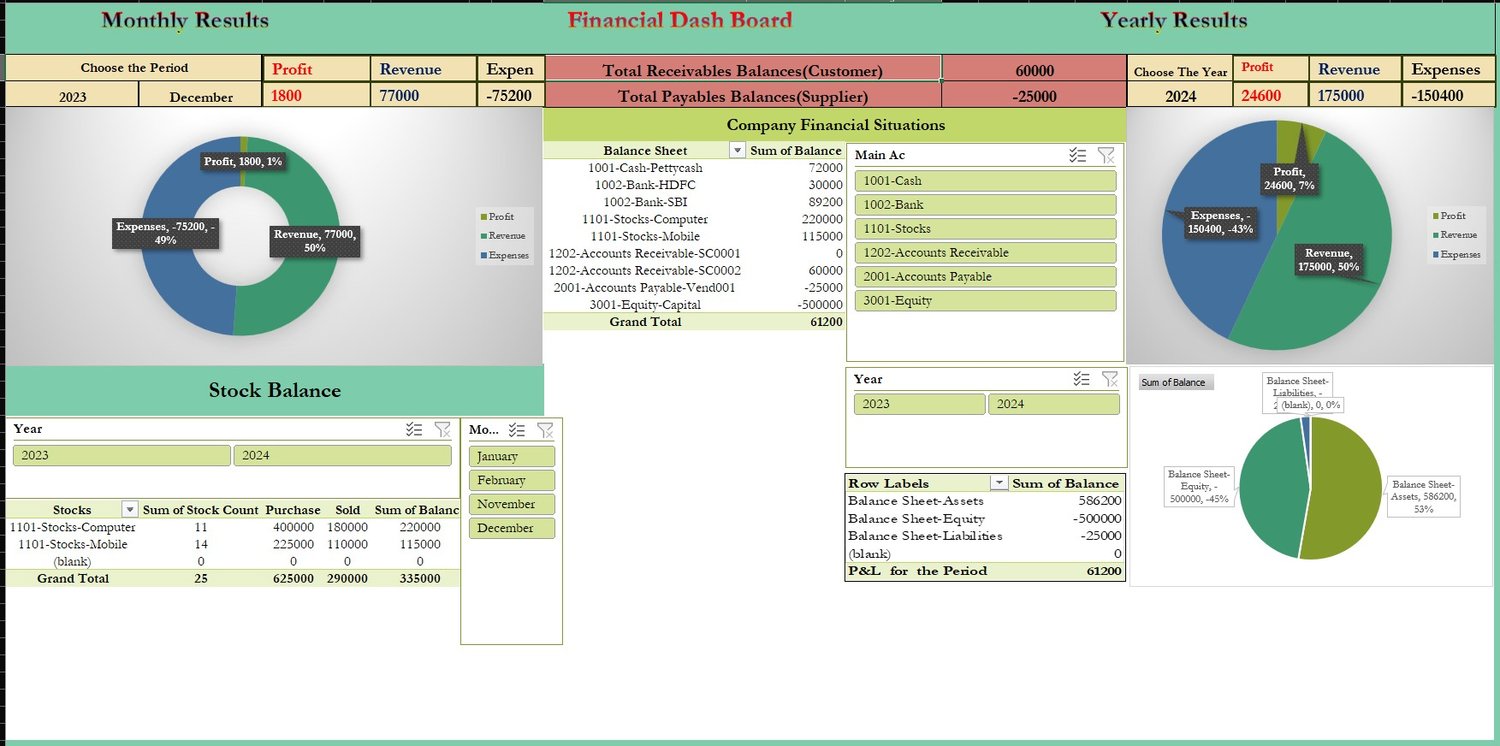The height and width of the screenshot is (746, 1500).
Task: Select the 1202-Accounts Receivable-SC0001 row label
Action: tap(645, 253)
